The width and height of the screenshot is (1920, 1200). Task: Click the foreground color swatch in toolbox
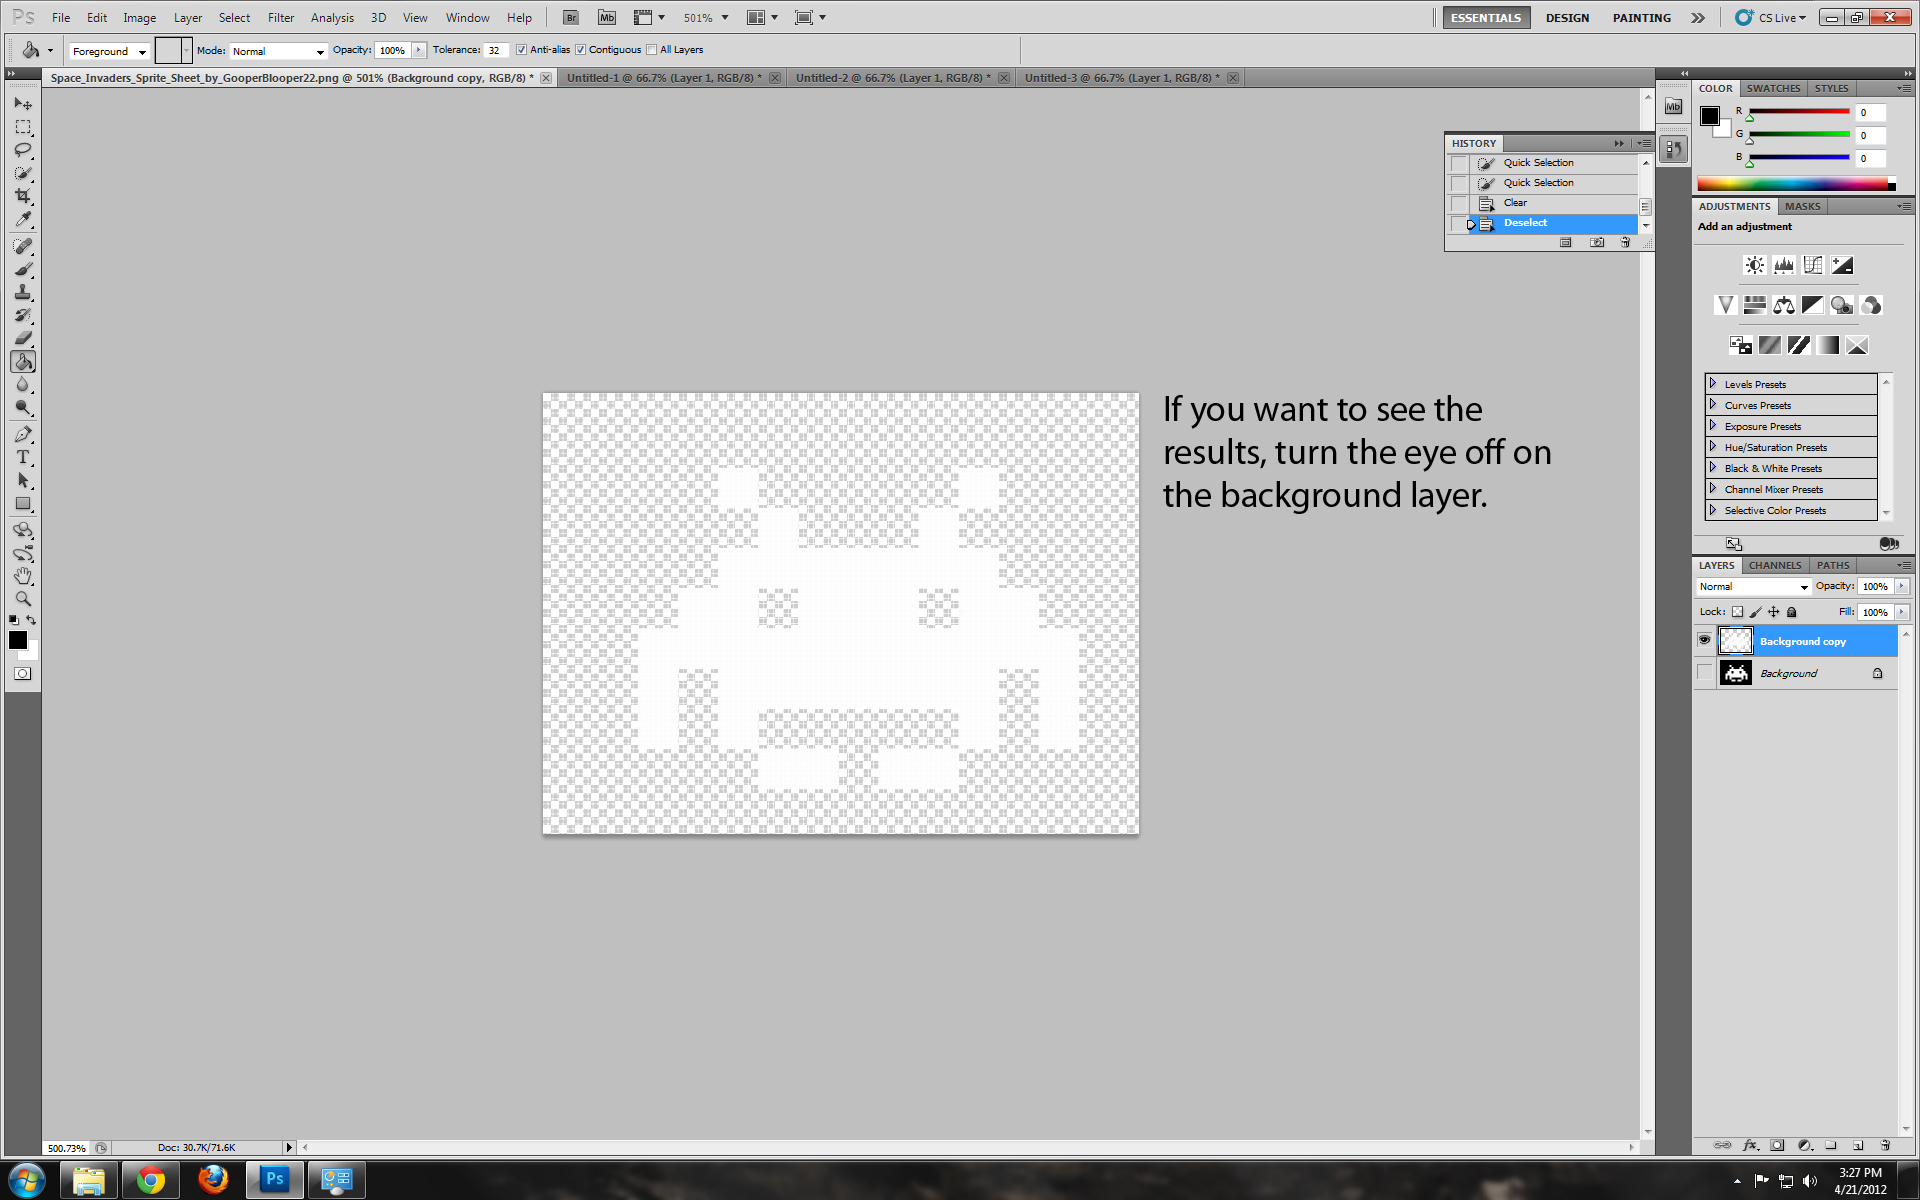[18, 640]
